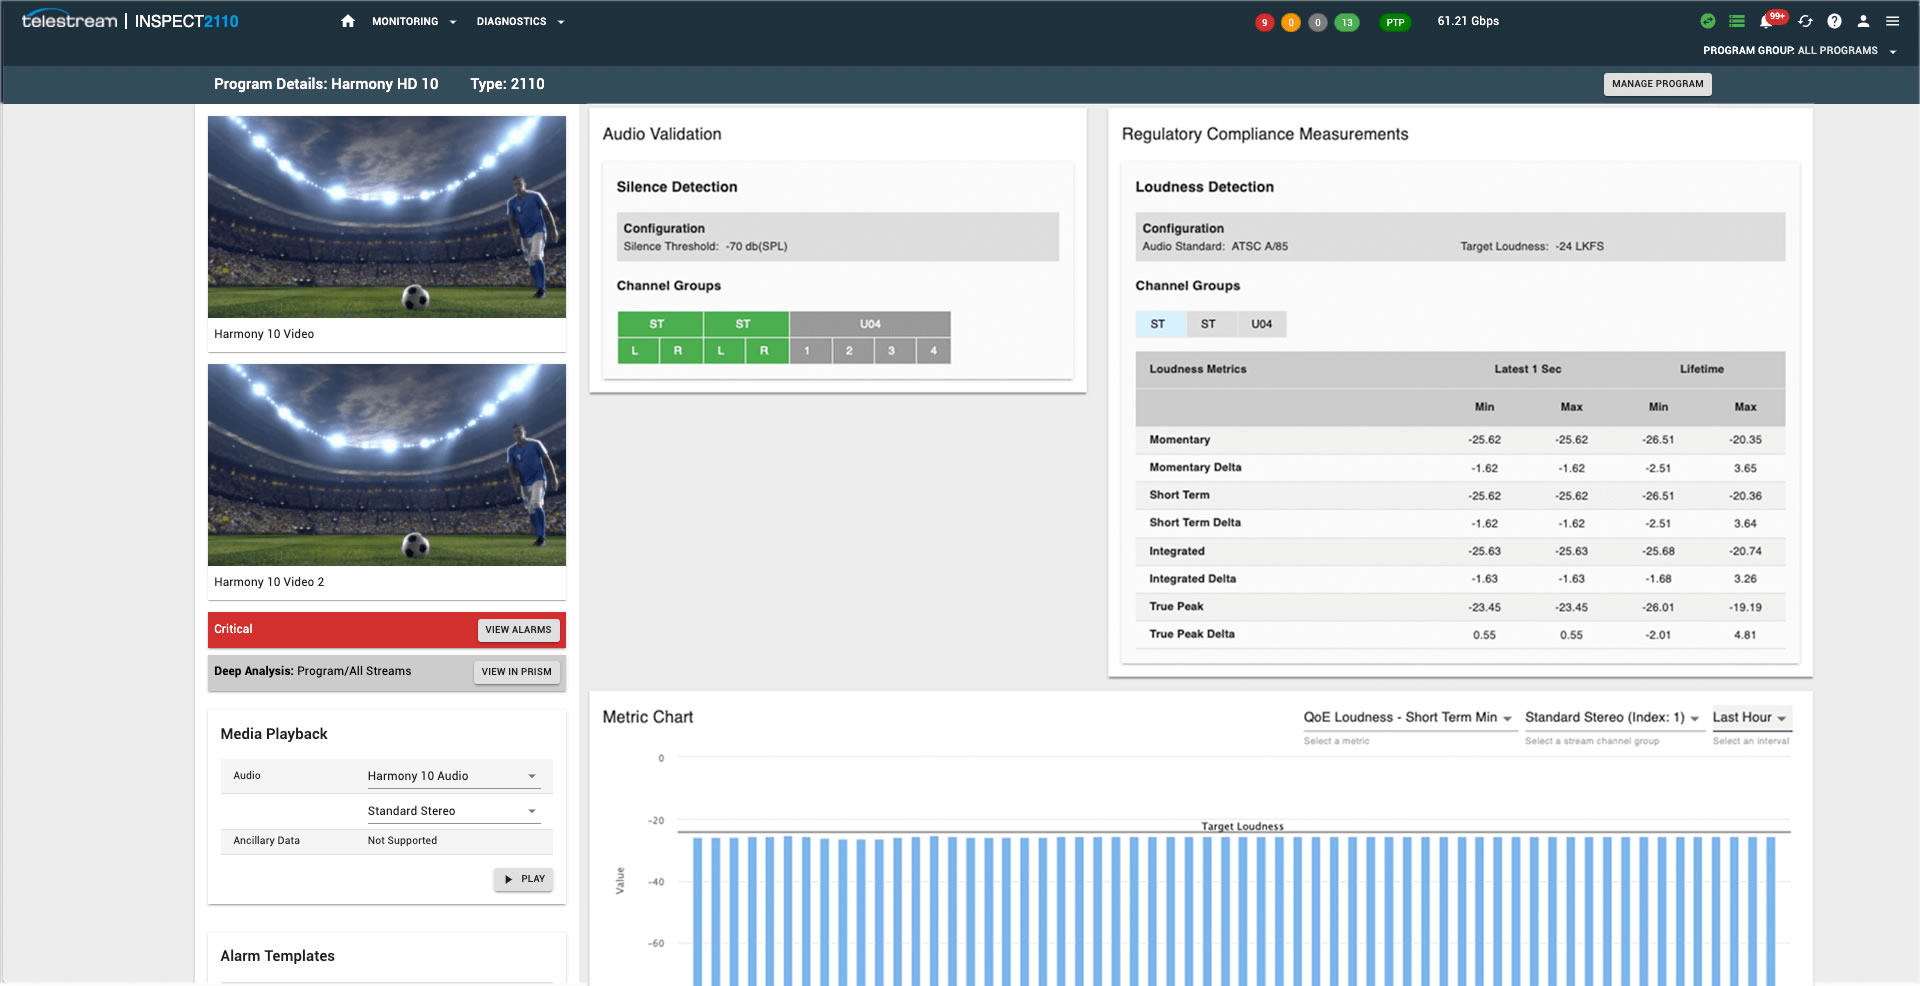Click the gray alarm count badge
This screenshot has height=986, width=1920.
coord(1318,22)
